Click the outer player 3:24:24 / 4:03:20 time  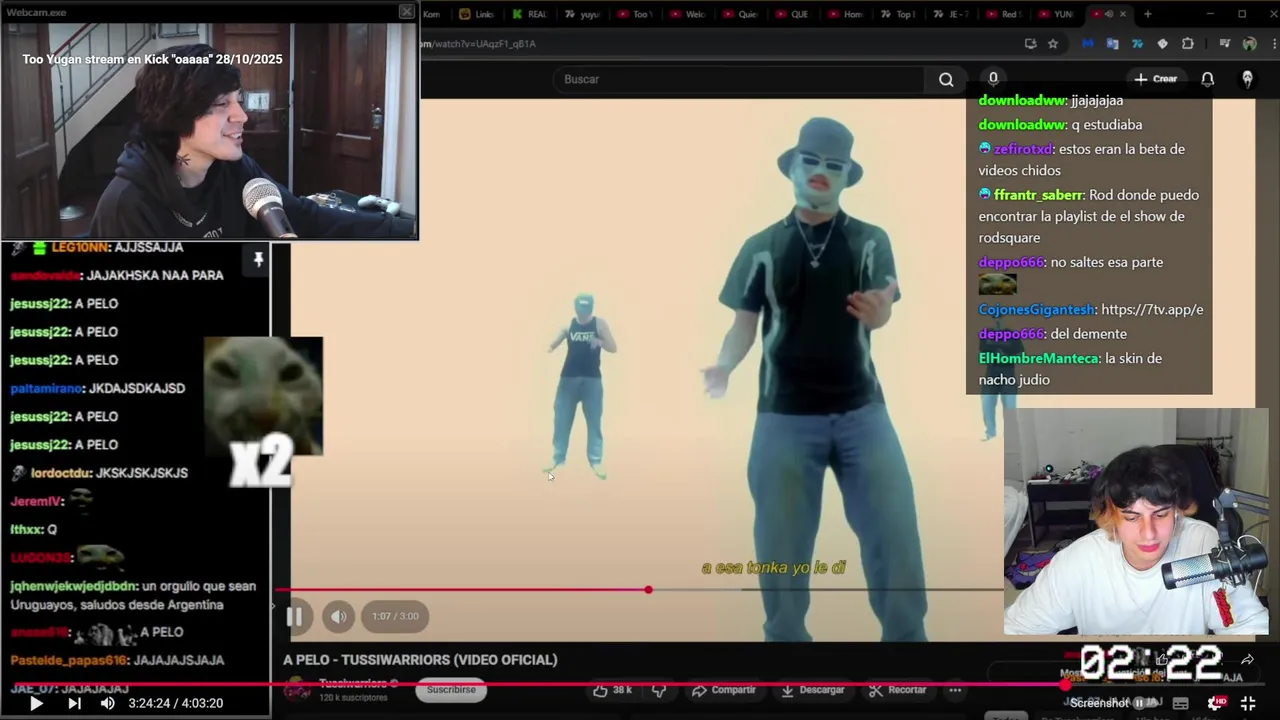(x=175, y=703)
